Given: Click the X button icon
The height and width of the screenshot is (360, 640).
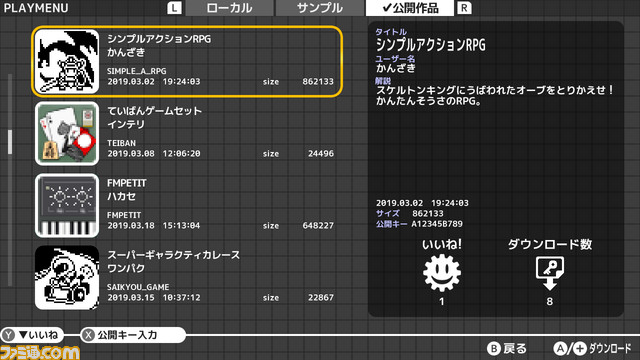Looking at the screenshot, I should [88, 335].
